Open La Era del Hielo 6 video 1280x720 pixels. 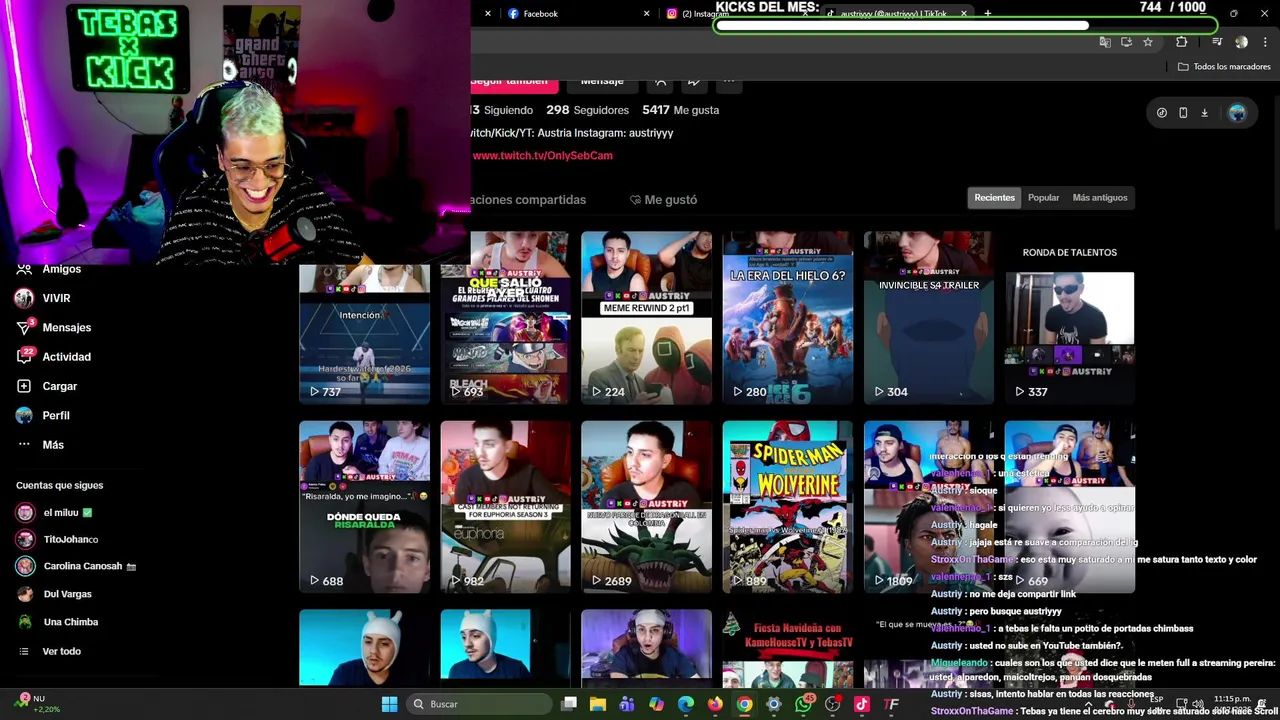[x=787, y=318]
